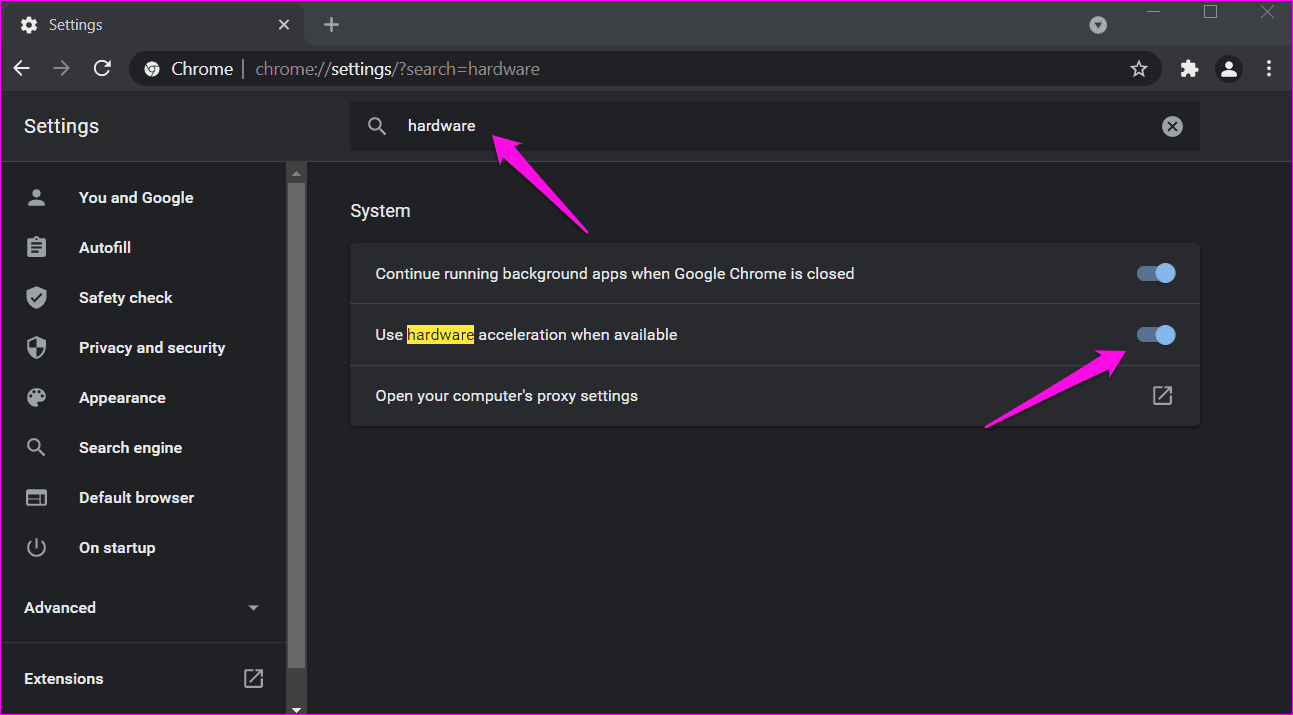The width and height of the screenshot is (1293, 715).
Task: Click in the settings search field
Action: (775, 126)
